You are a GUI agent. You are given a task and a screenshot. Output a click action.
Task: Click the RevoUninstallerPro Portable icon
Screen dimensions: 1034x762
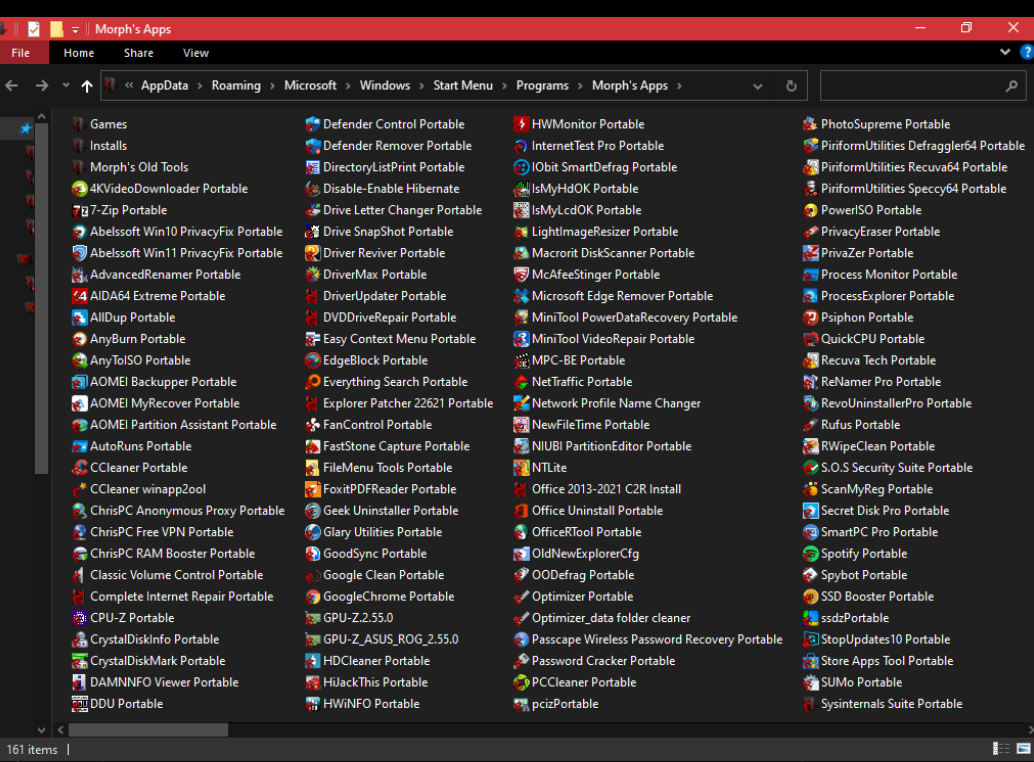point(810,403)
